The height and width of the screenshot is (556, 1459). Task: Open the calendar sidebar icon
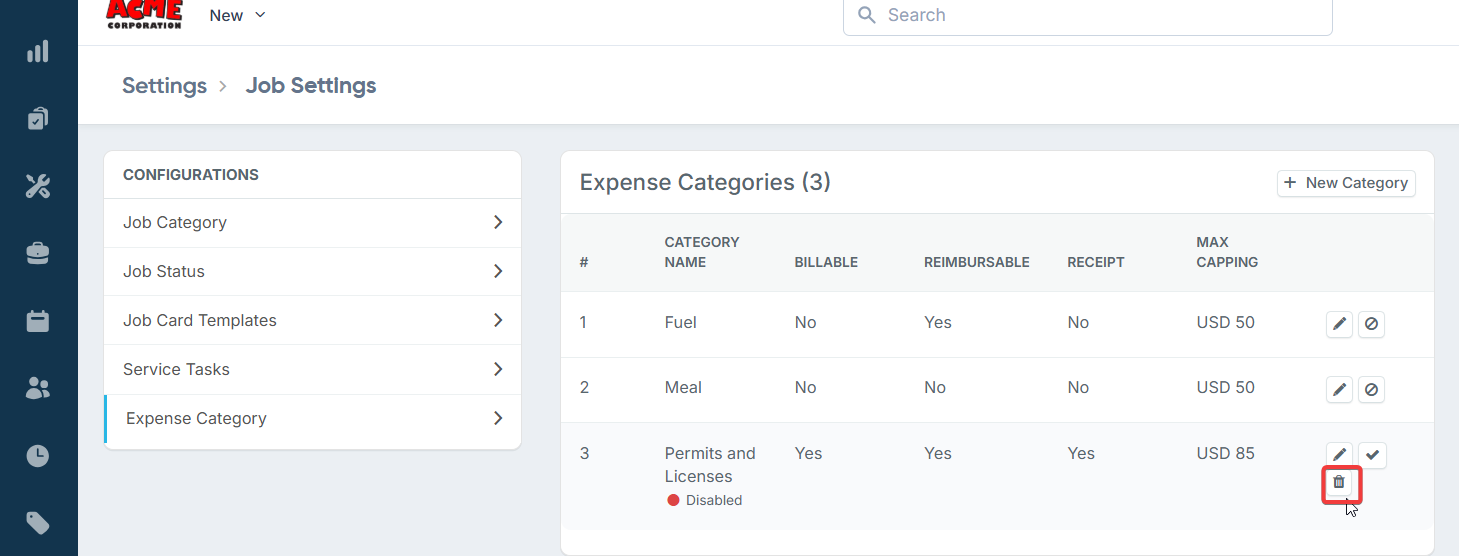(x=38, y=321)
